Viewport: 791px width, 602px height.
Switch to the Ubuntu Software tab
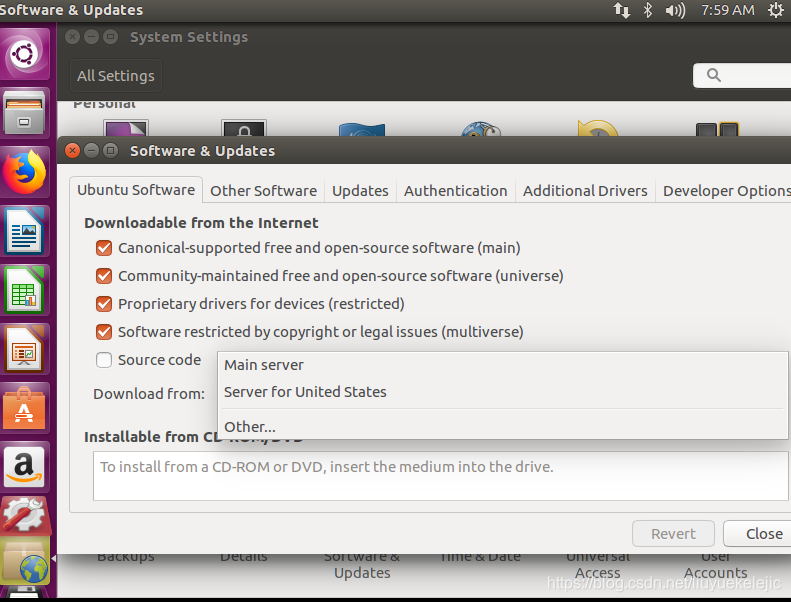click(x=136, y=190)
